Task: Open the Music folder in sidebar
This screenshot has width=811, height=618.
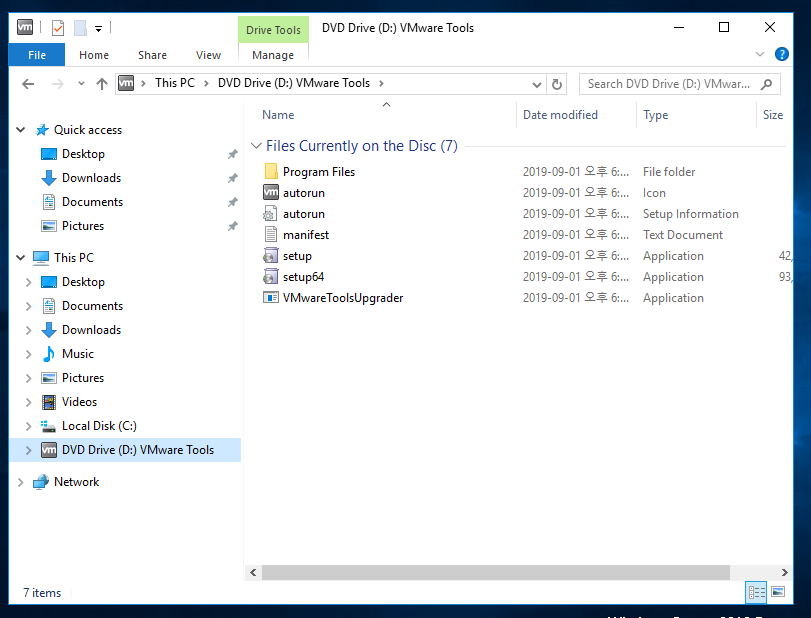Action: click(78, 354)
